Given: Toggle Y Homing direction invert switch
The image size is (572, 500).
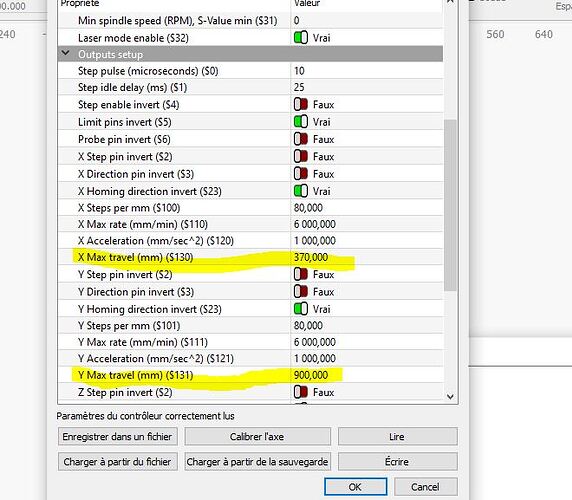Looking at the screenshot, I should tap(301, 309).
